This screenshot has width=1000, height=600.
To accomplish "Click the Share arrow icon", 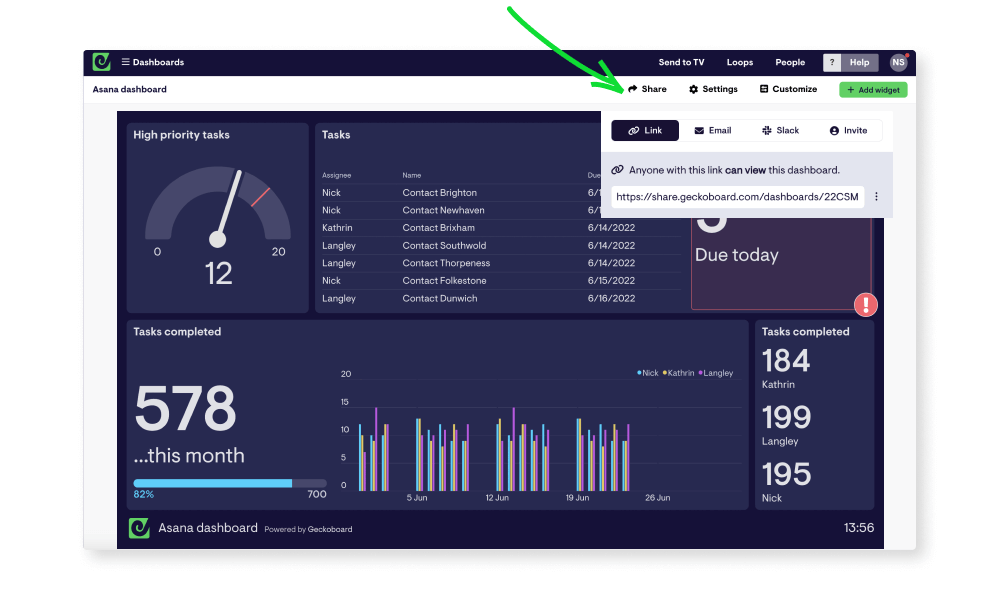I will coord(632,89).
